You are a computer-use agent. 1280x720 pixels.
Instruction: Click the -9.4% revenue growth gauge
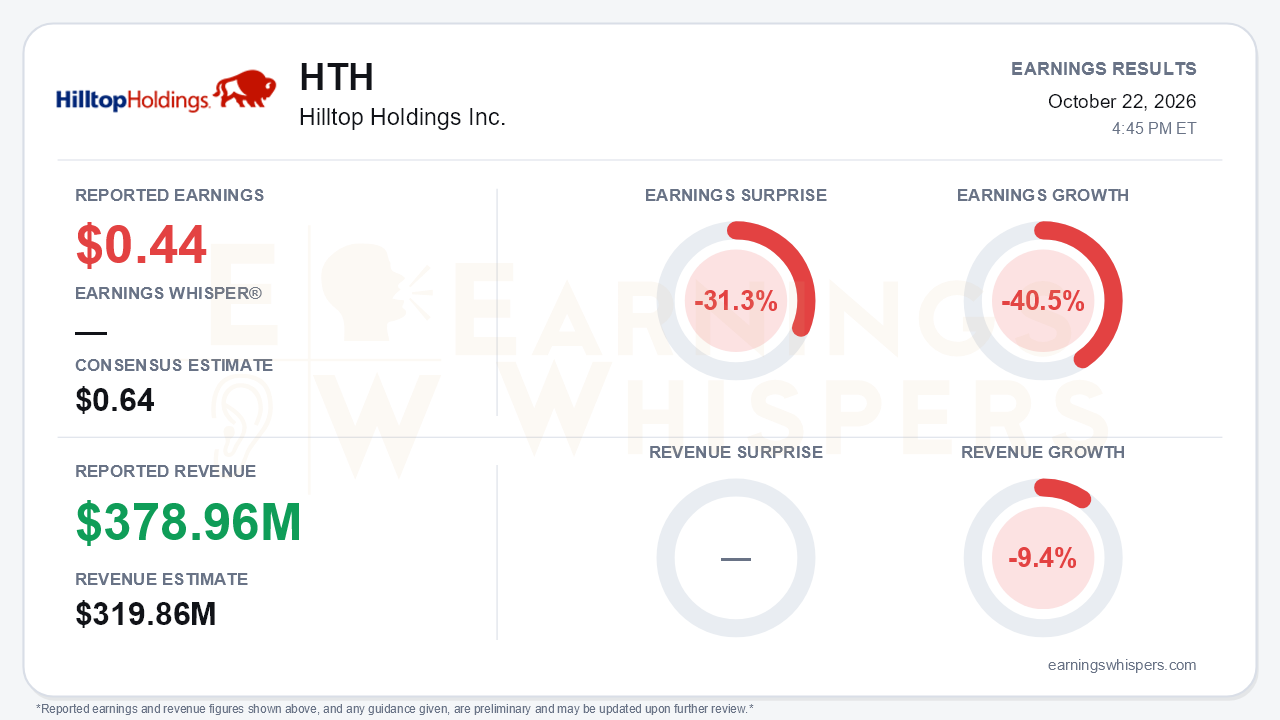coord(1043,558)
